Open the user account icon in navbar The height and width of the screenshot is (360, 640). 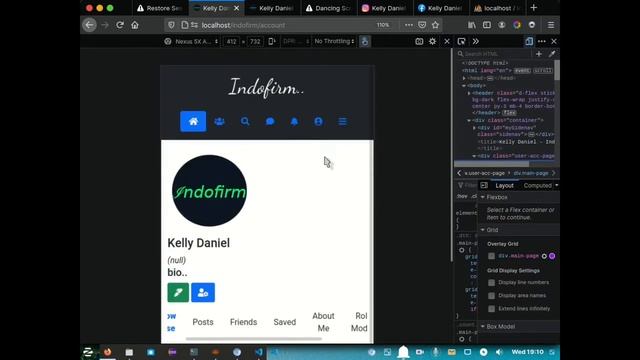[x=318, y=121]
